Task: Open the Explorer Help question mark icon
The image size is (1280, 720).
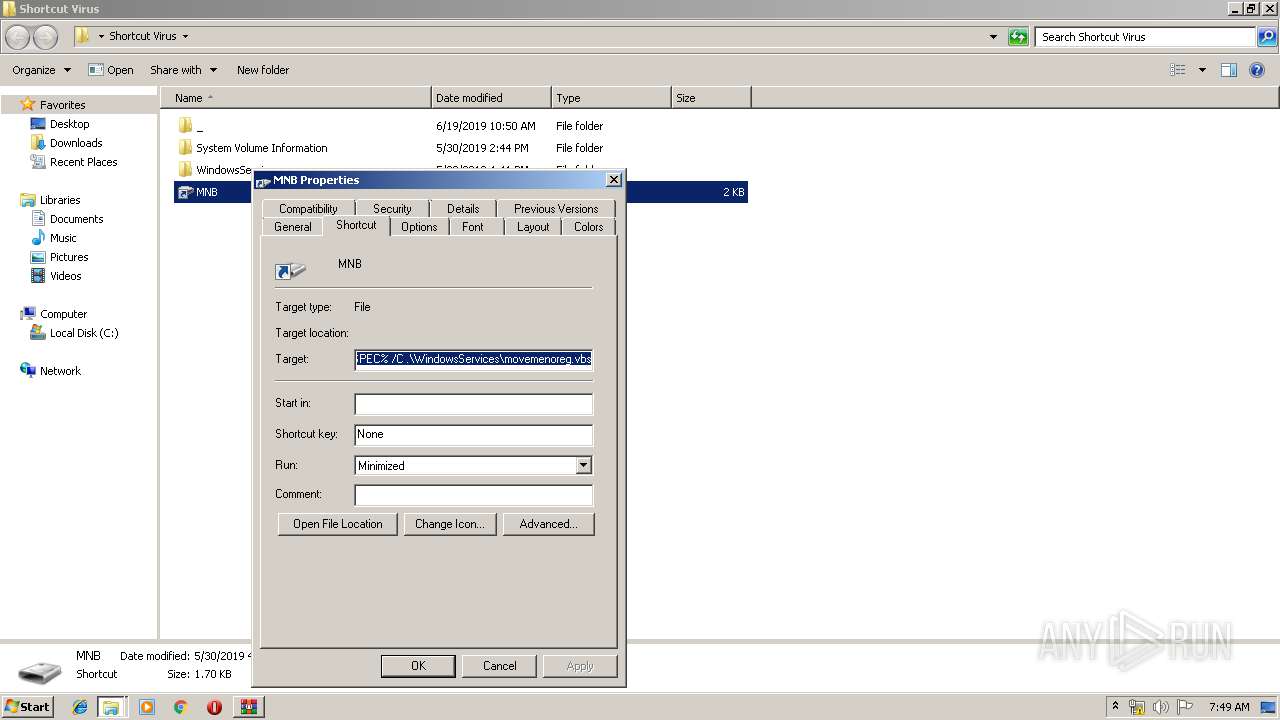Action: 1258,70
